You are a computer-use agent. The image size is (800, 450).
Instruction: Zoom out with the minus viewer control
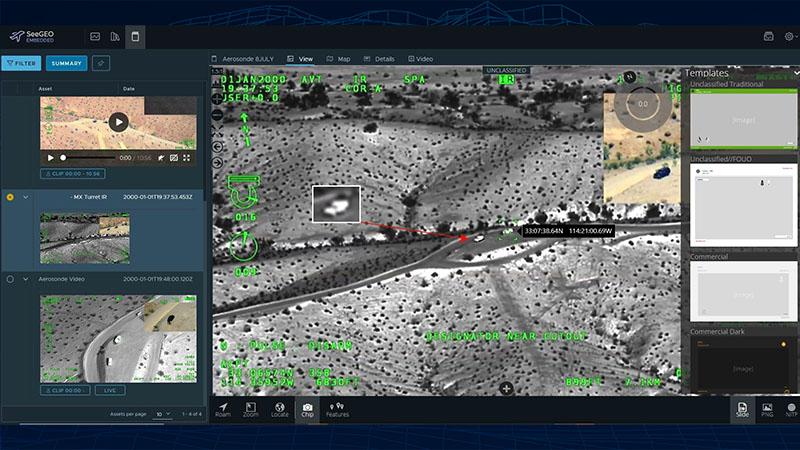click(217, 114)
